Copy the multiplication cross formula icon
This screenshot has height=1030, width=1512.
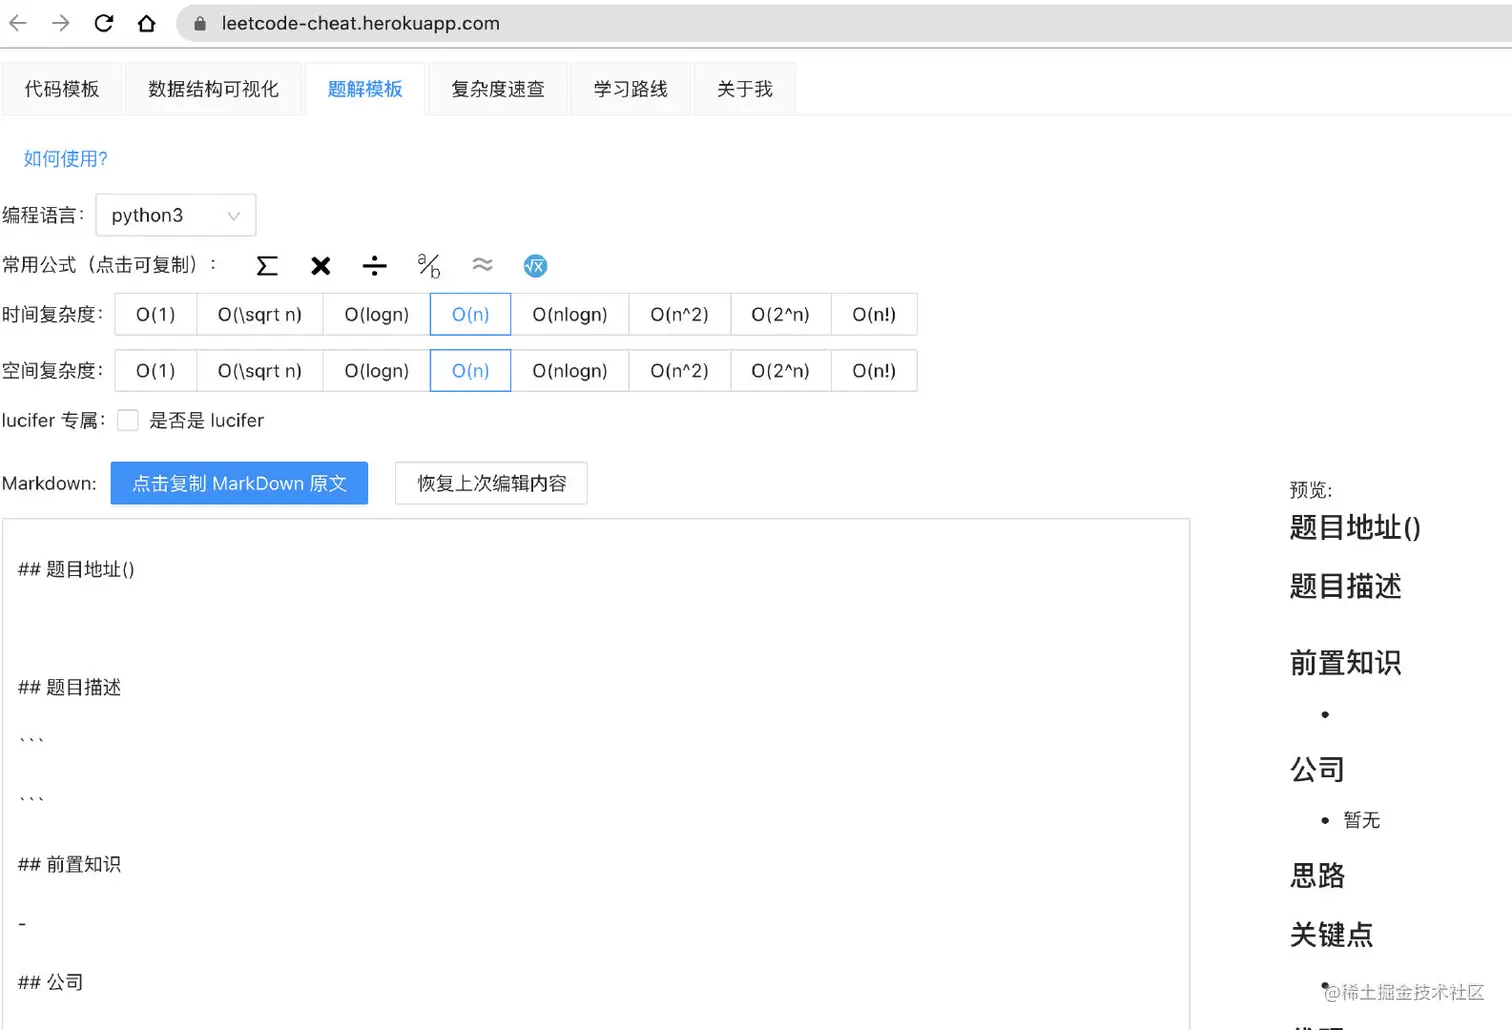point(320,266)
